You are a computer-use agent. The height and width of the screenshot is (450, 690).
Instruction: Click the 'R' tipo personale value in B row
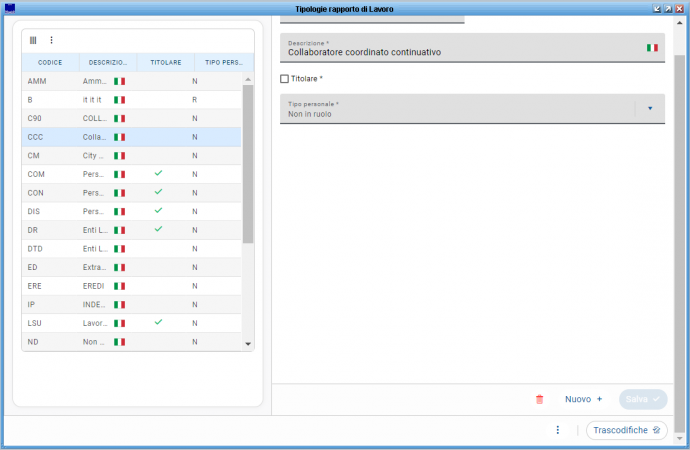click(195, 100)
